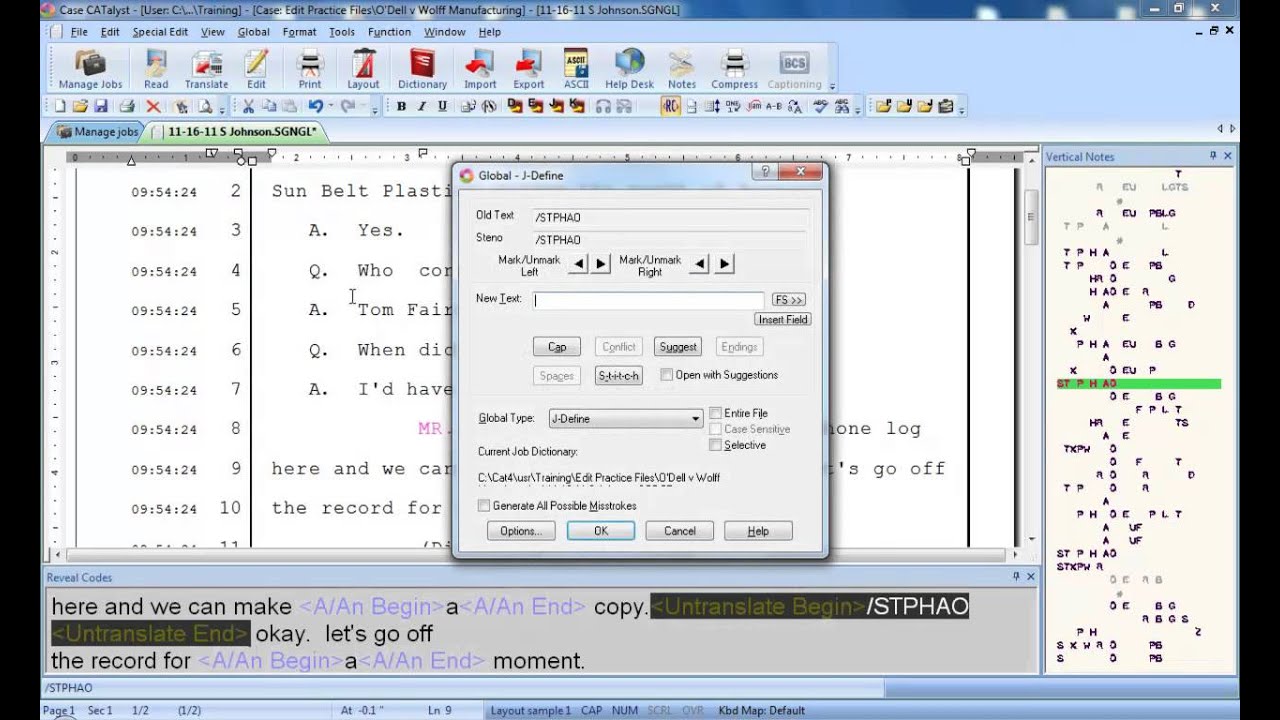Click the Options... button

[x=521, y=531]
